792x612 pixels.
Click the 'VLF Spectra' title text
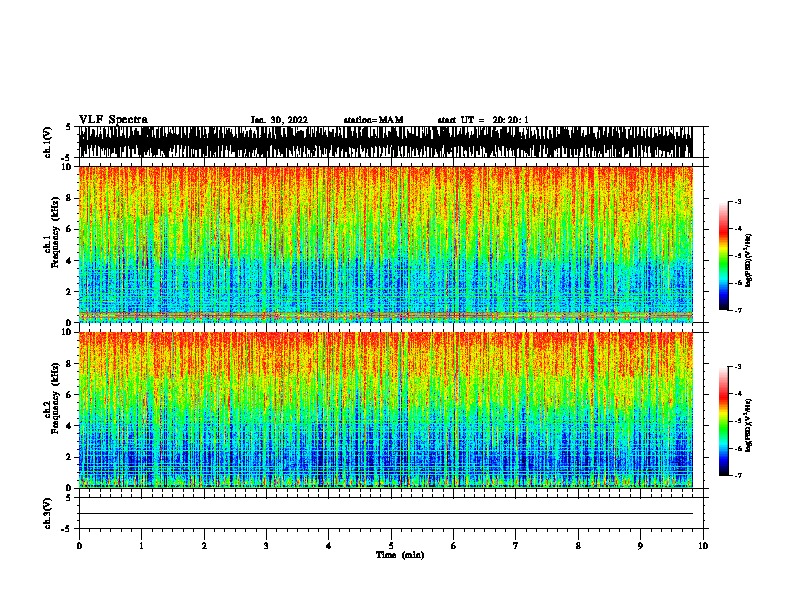113,120
